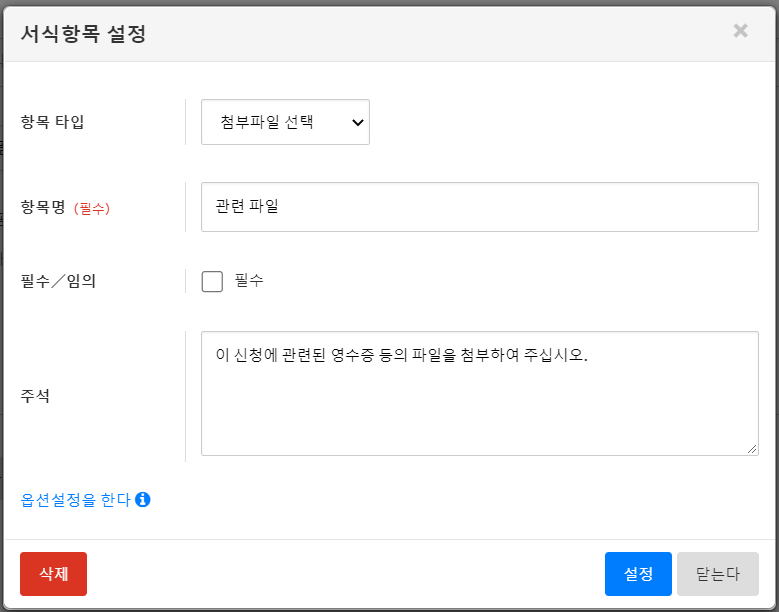This screenshot has height=612, width=779.
Task: Click the X icon in dialog header
Action: point(740,31)
